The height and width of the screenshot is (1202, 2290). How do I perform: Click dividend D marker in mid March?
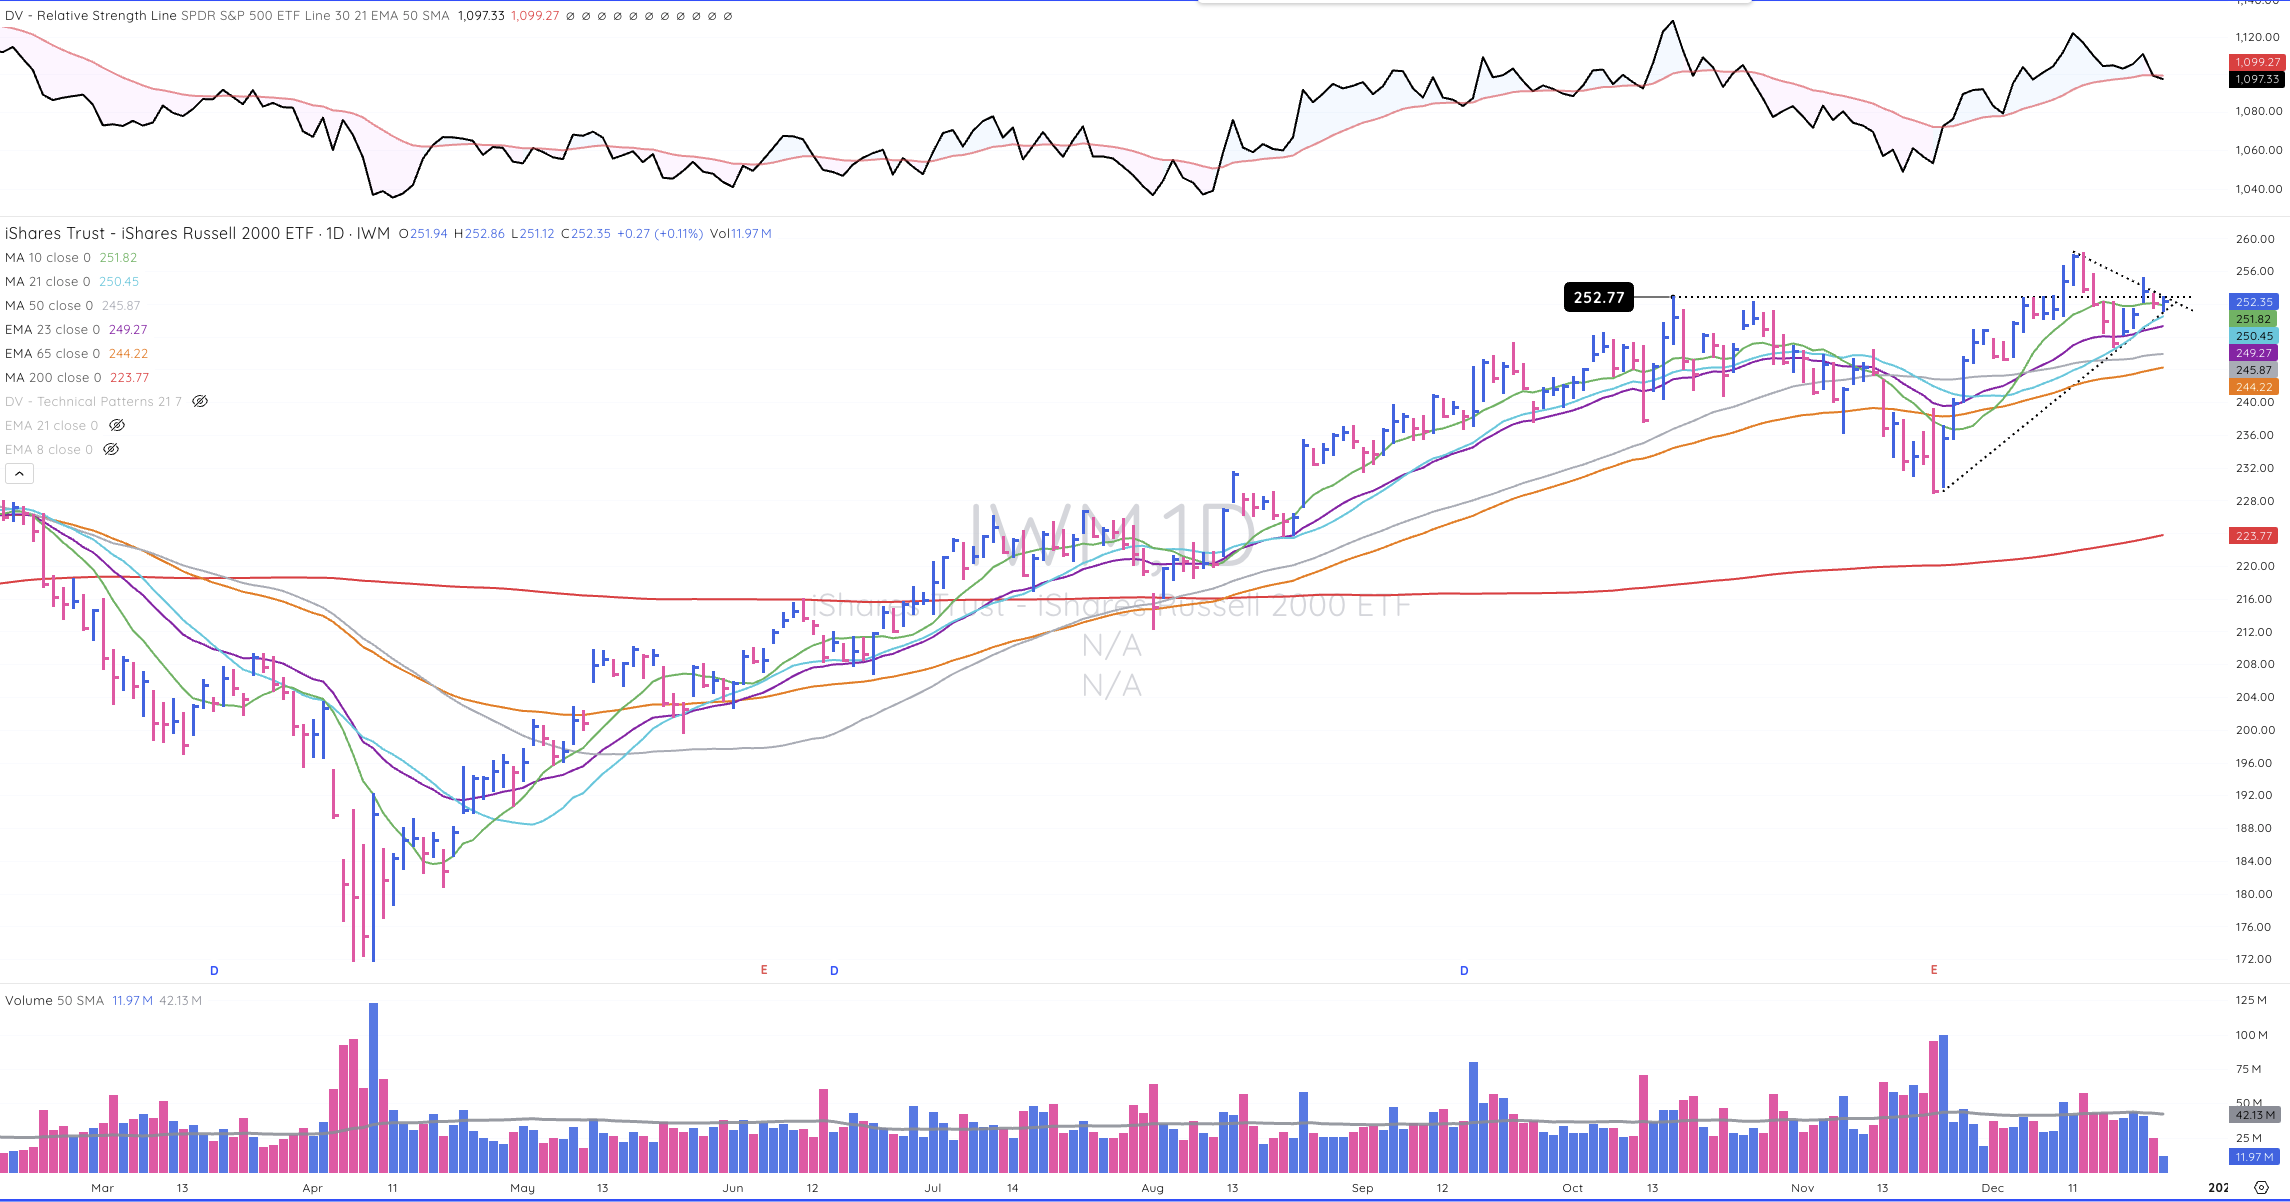[x=214, y=971]
